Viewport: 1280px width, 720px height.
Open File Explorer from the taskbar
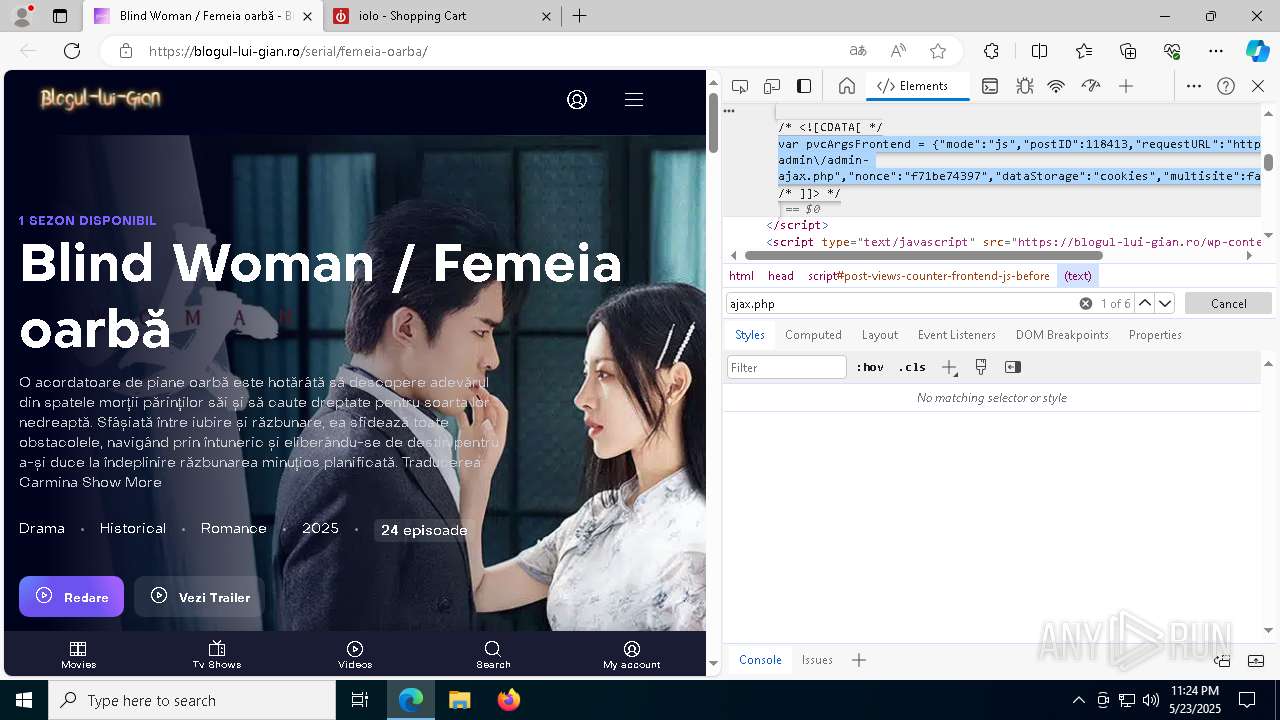click(x=460, y=700)
